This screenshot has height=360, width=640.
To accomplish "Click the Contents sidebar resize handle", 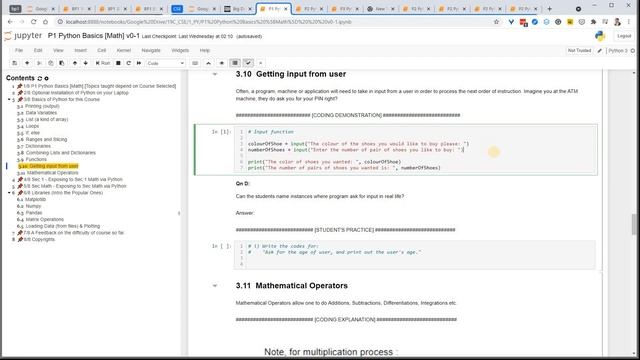I will (x=179, y=213).
